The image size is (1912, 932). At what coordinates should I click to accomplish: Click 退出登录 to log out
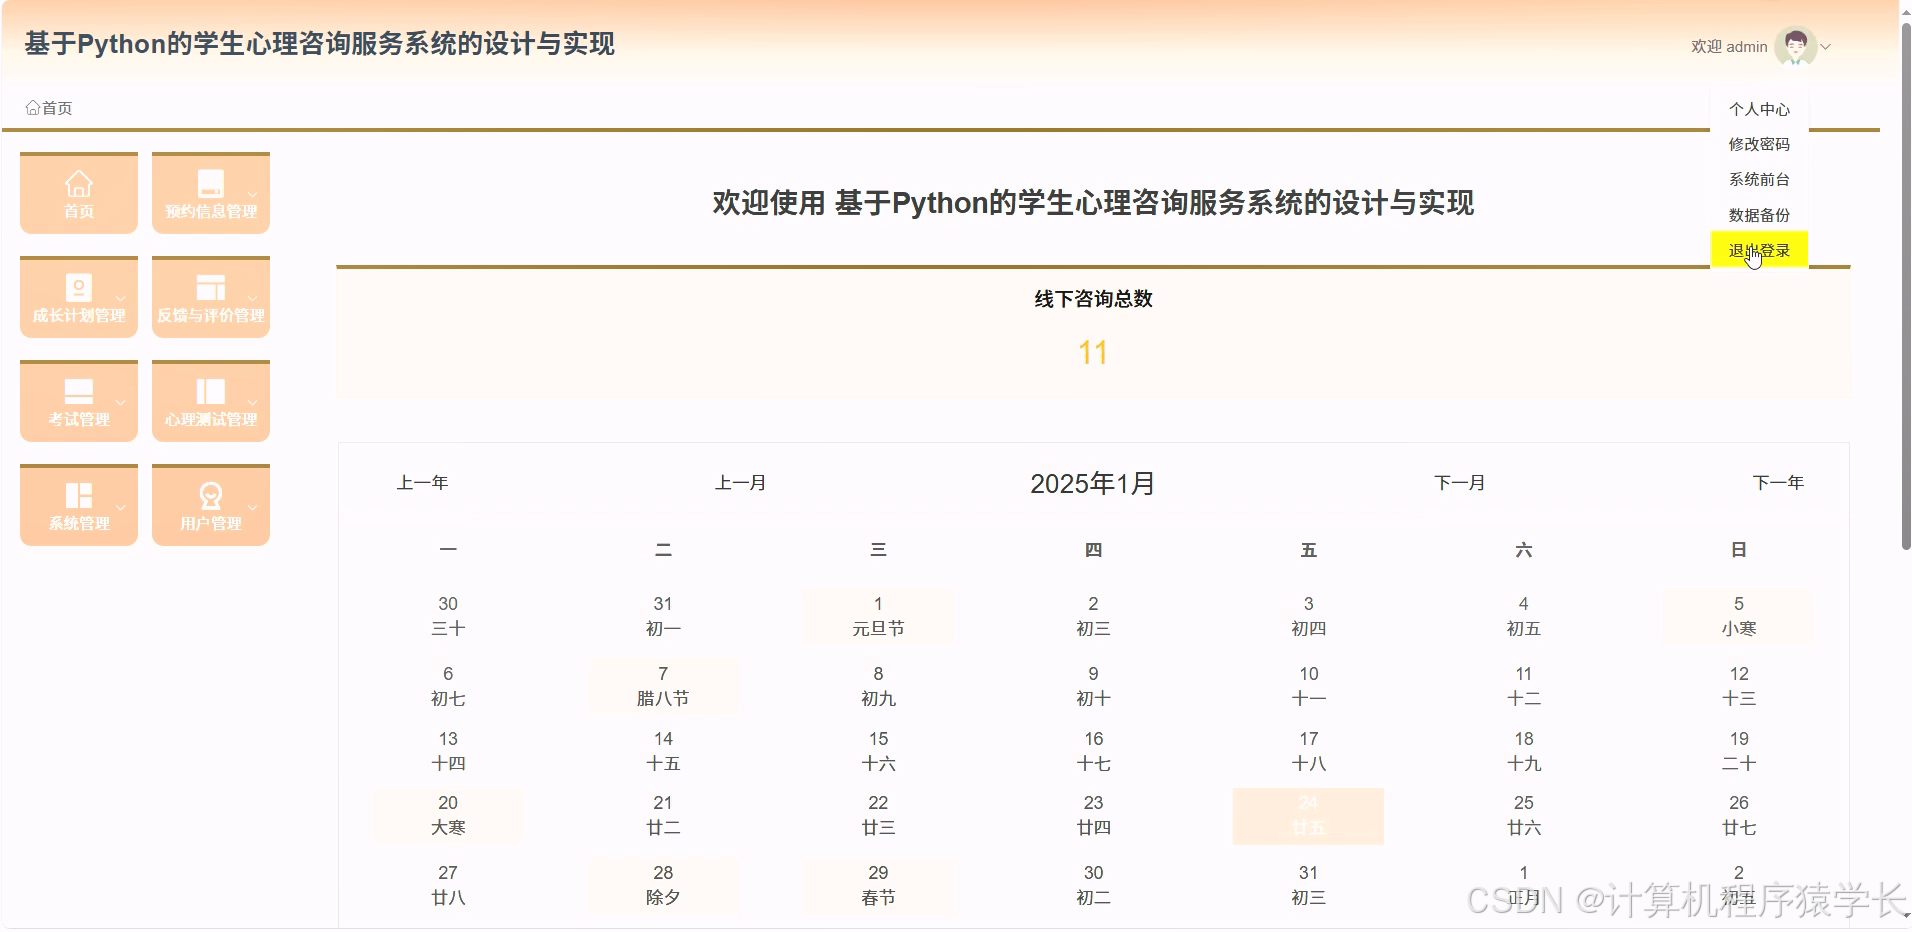pos(1757,250)
